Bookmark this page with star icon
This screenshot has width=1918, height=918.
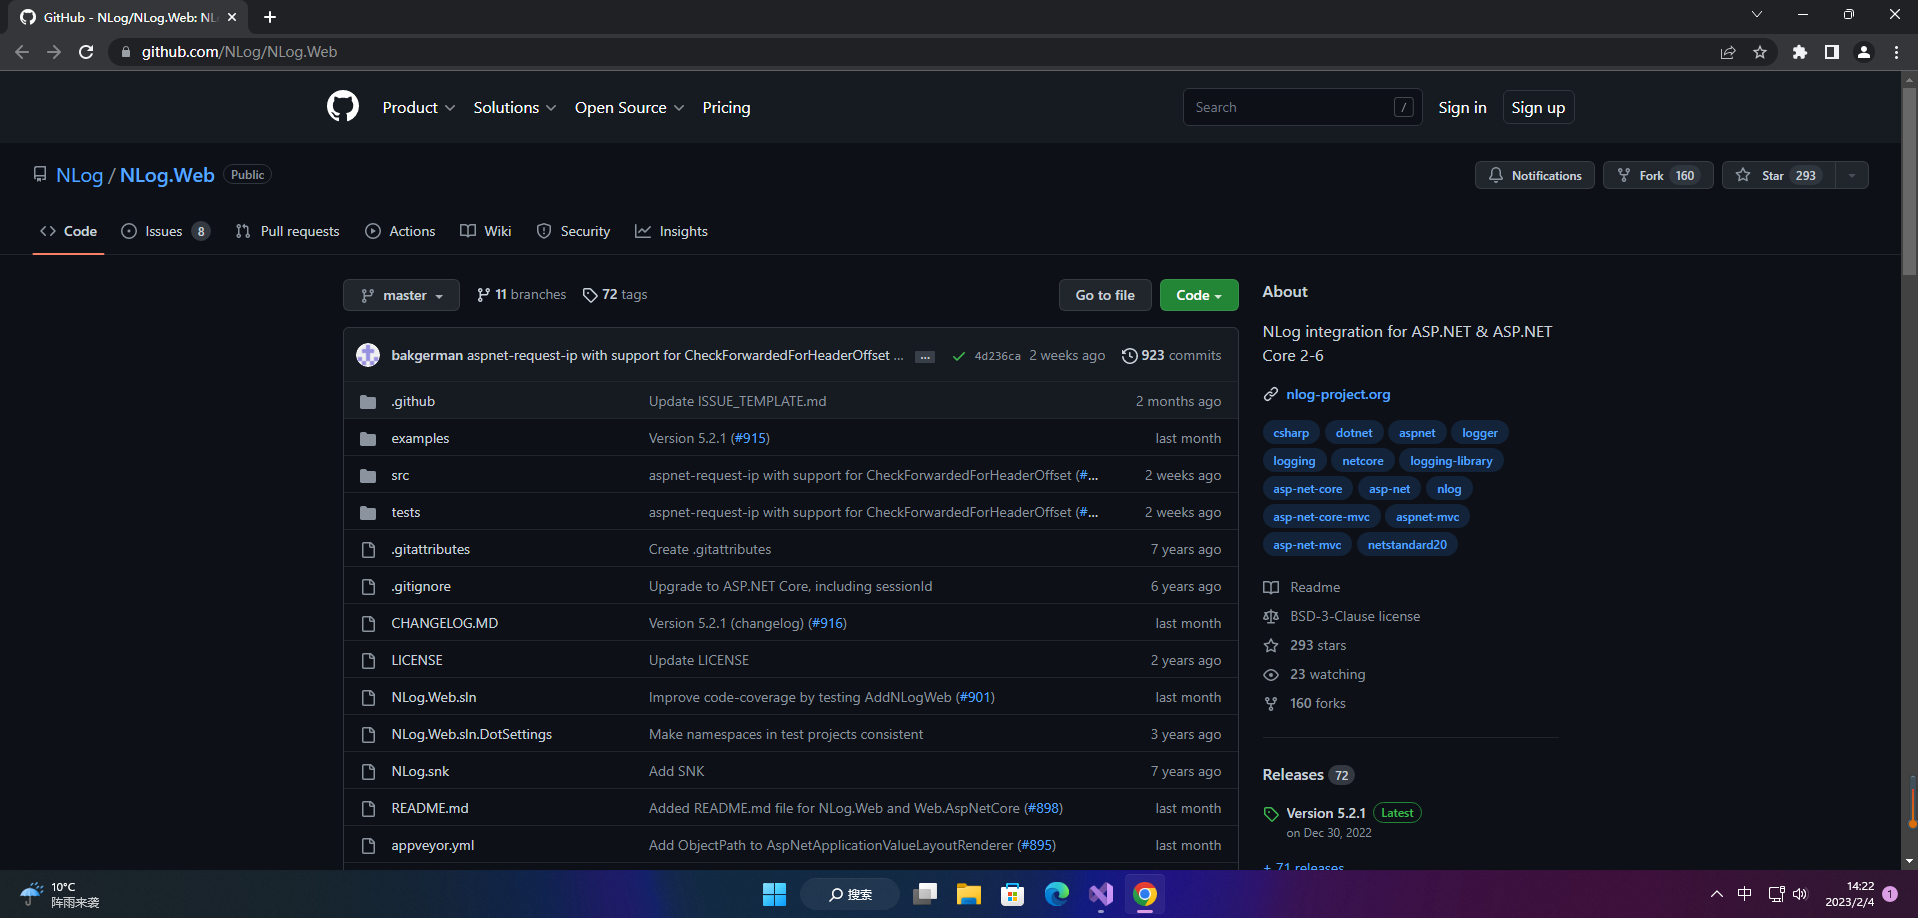click(1760, 52)
